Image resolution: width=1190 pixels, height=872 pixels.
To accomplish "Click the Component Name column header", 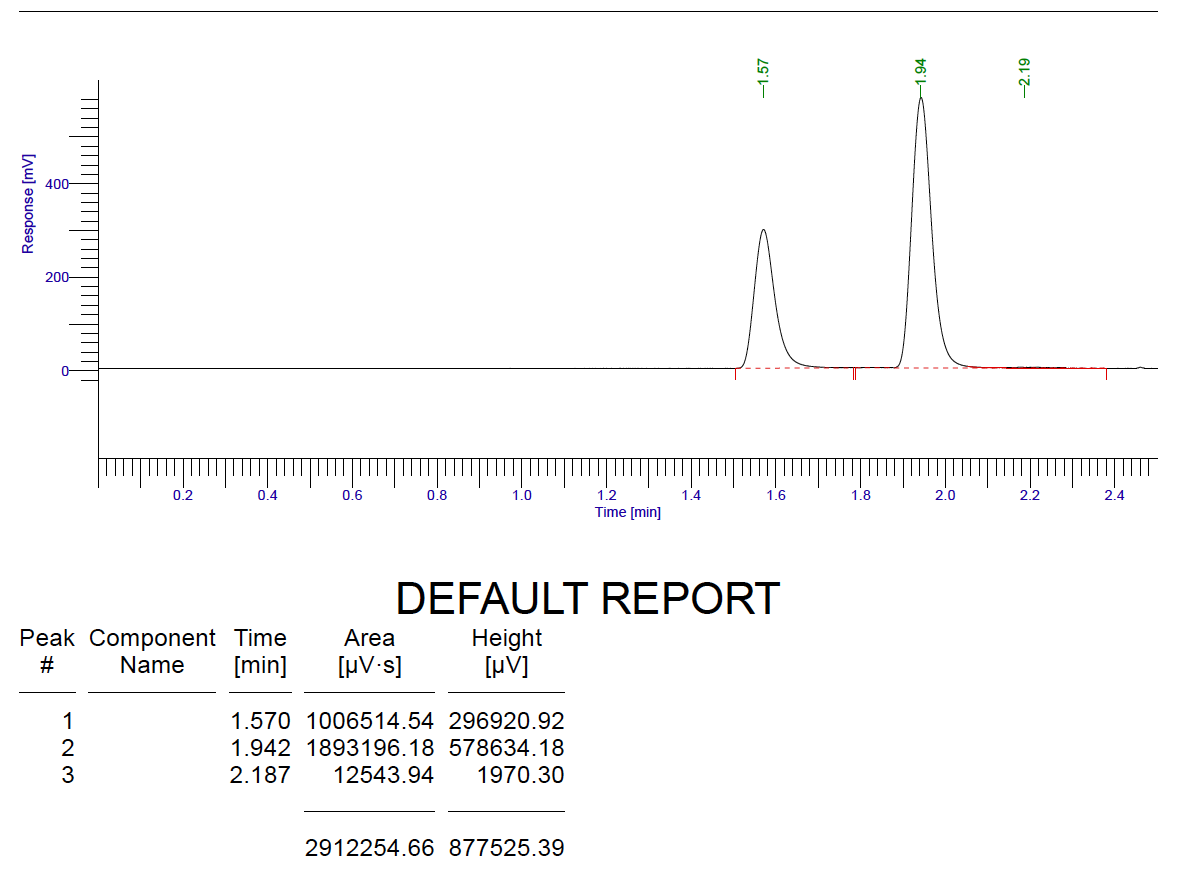I will (x=152, y=651).
